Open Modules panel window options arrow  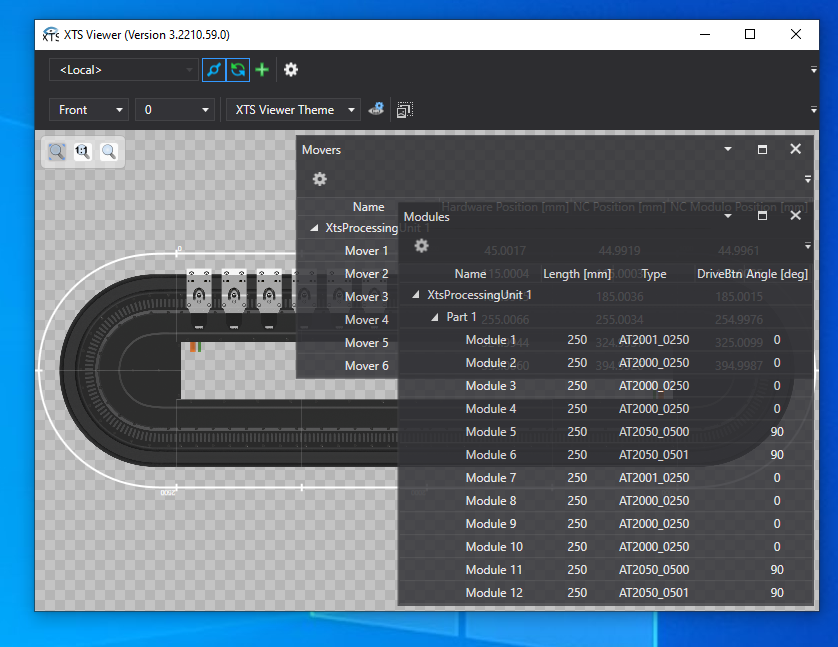pos(728,216)
